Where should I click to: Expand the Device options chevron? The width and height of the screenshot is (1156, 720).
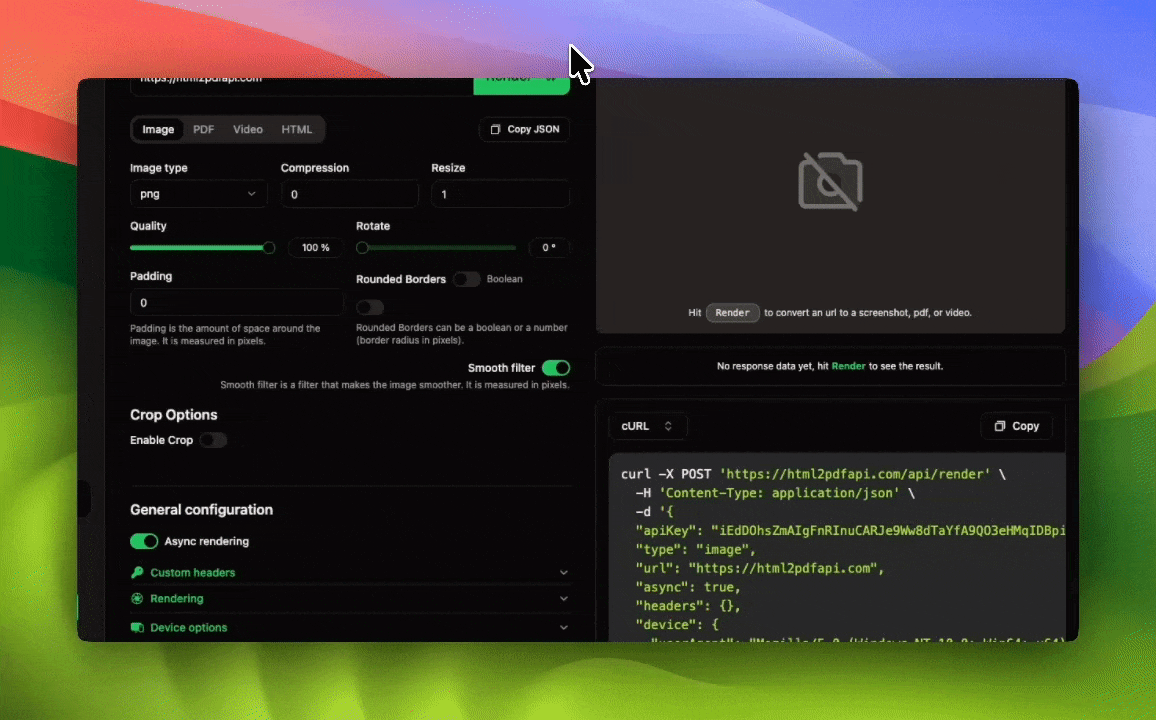563,628
